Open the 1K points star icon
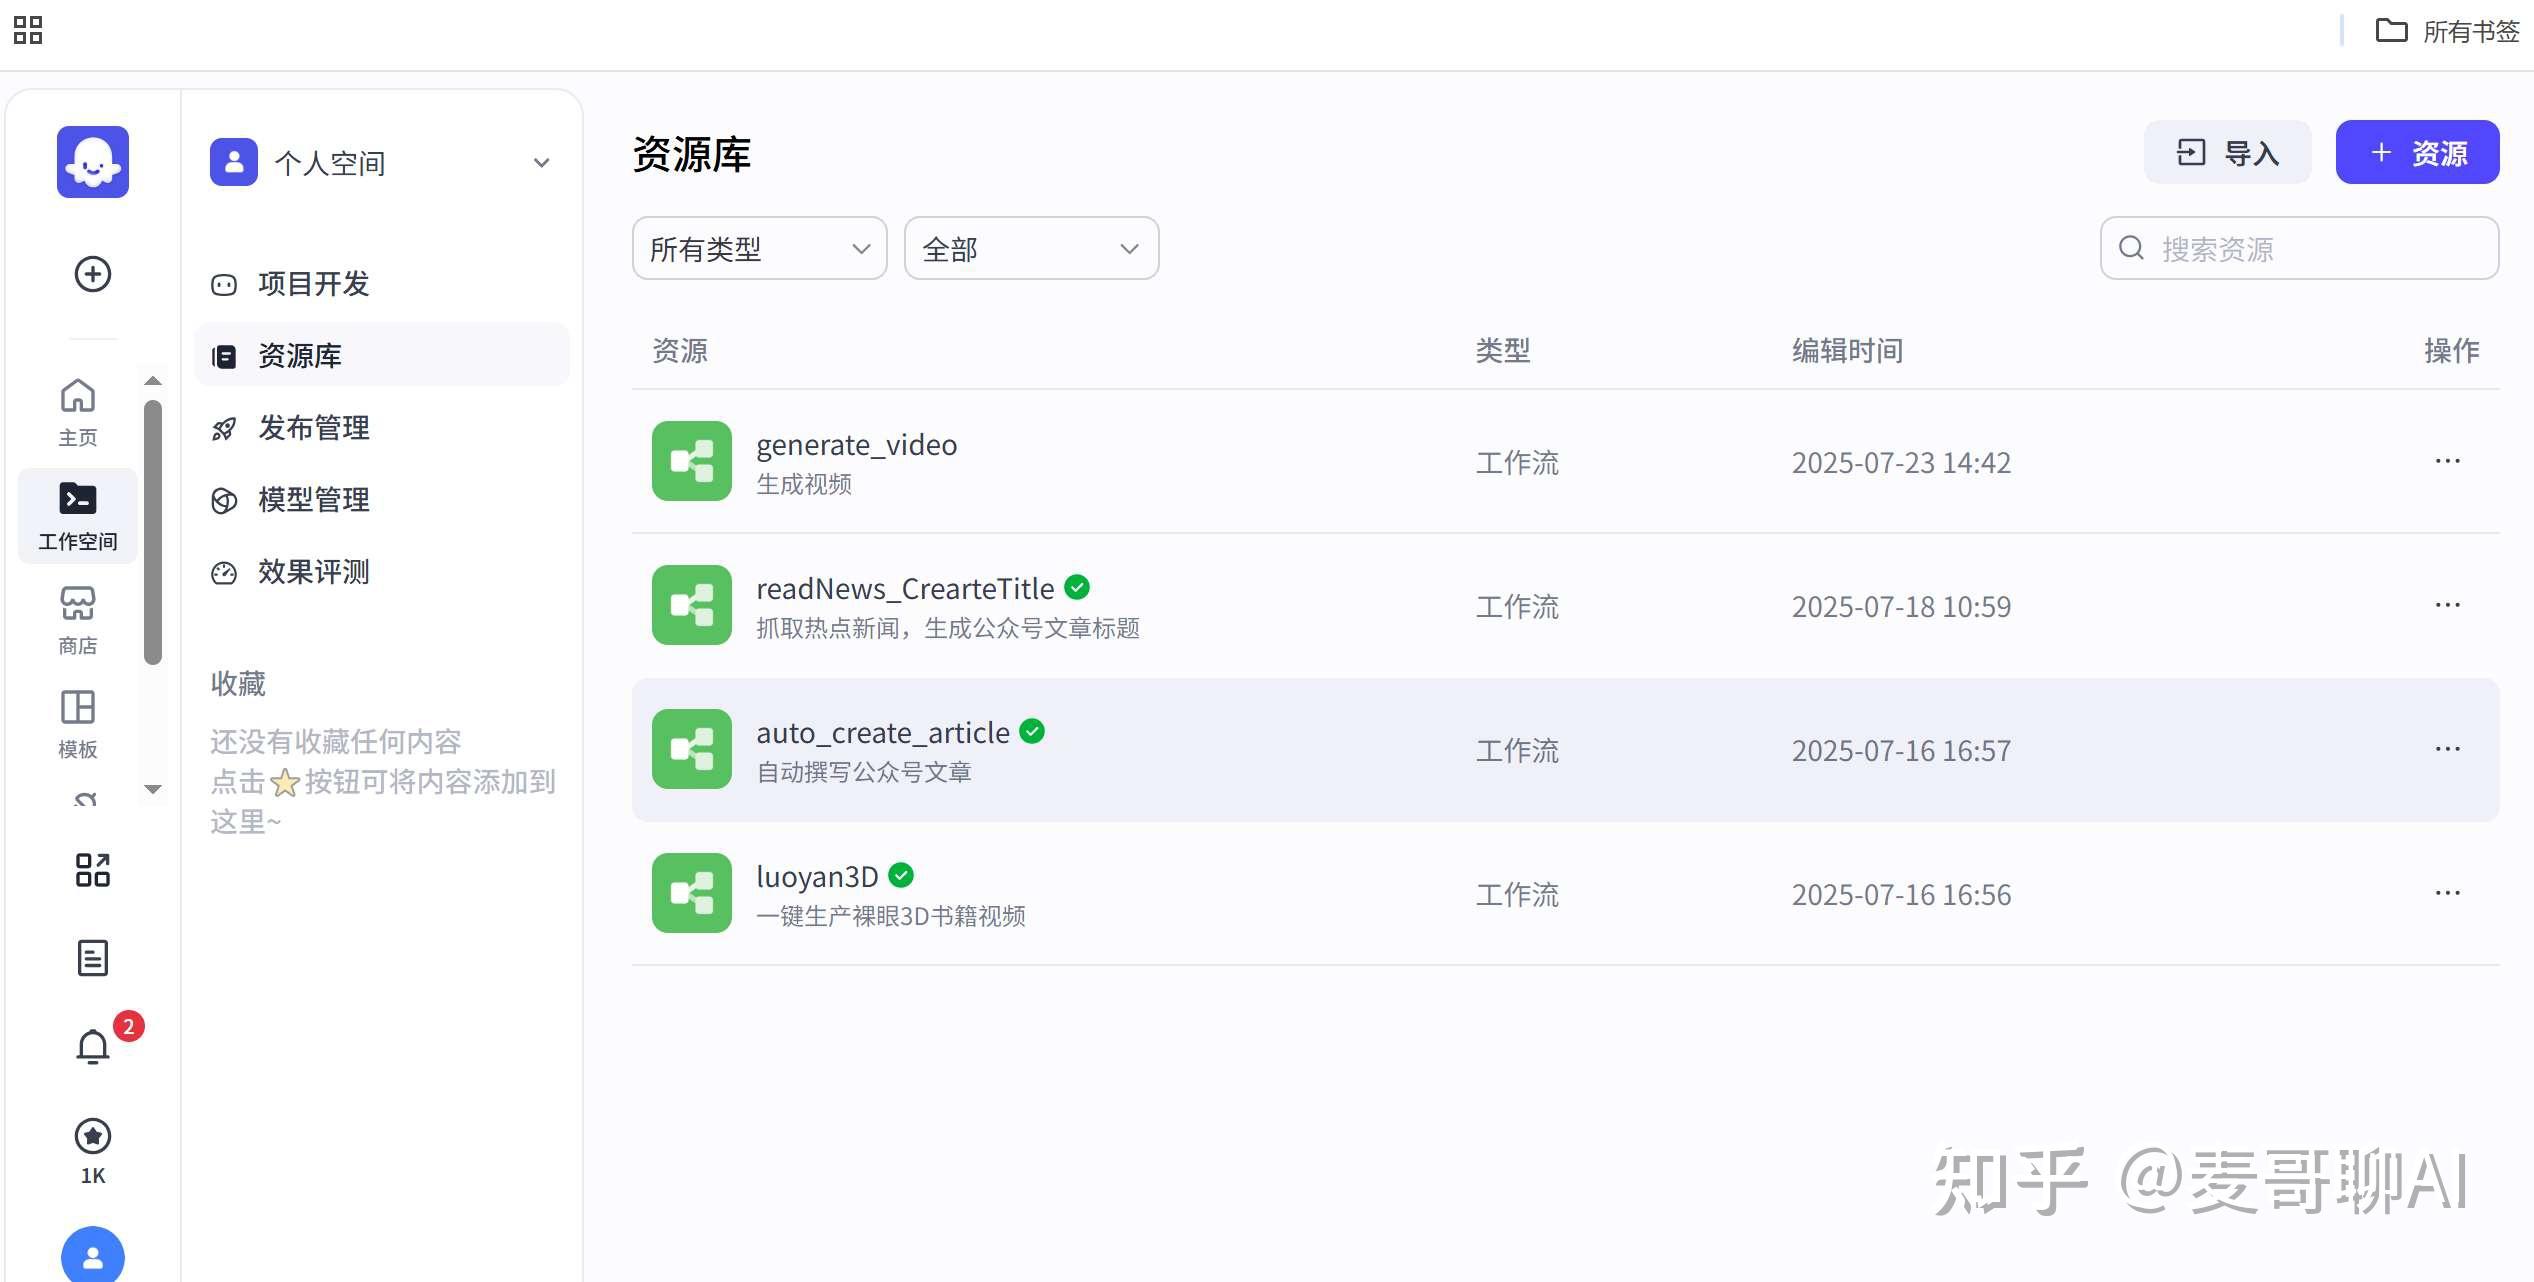 [92, 1136]
